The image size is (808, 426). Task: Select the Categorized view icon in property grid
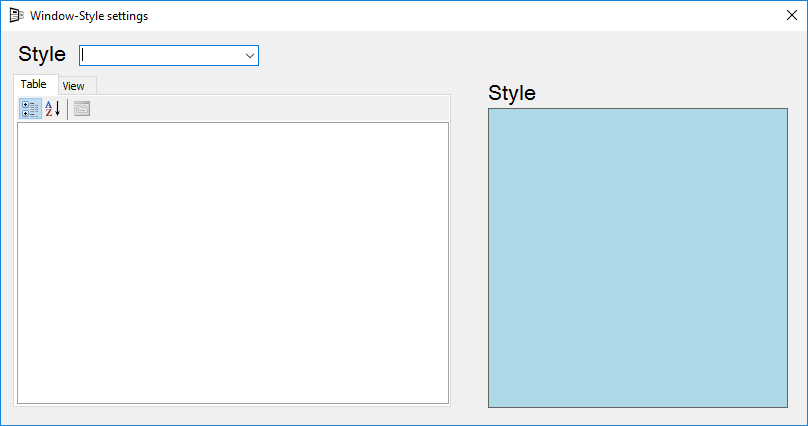30,109
